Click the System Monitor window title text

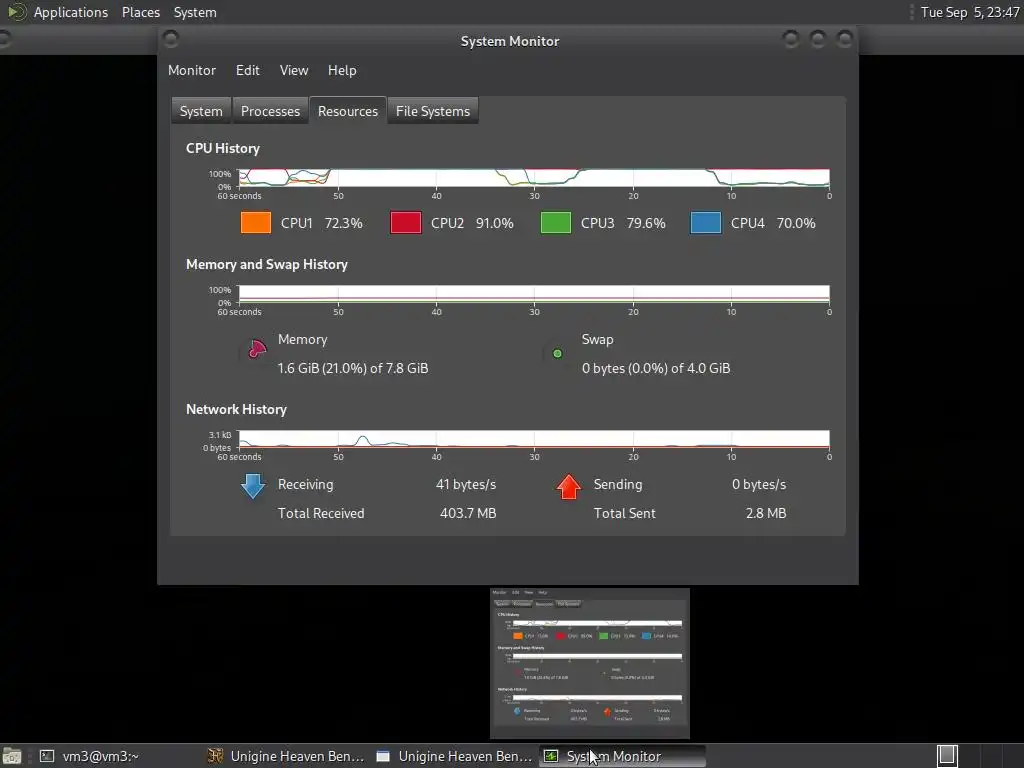coord(510,41)
